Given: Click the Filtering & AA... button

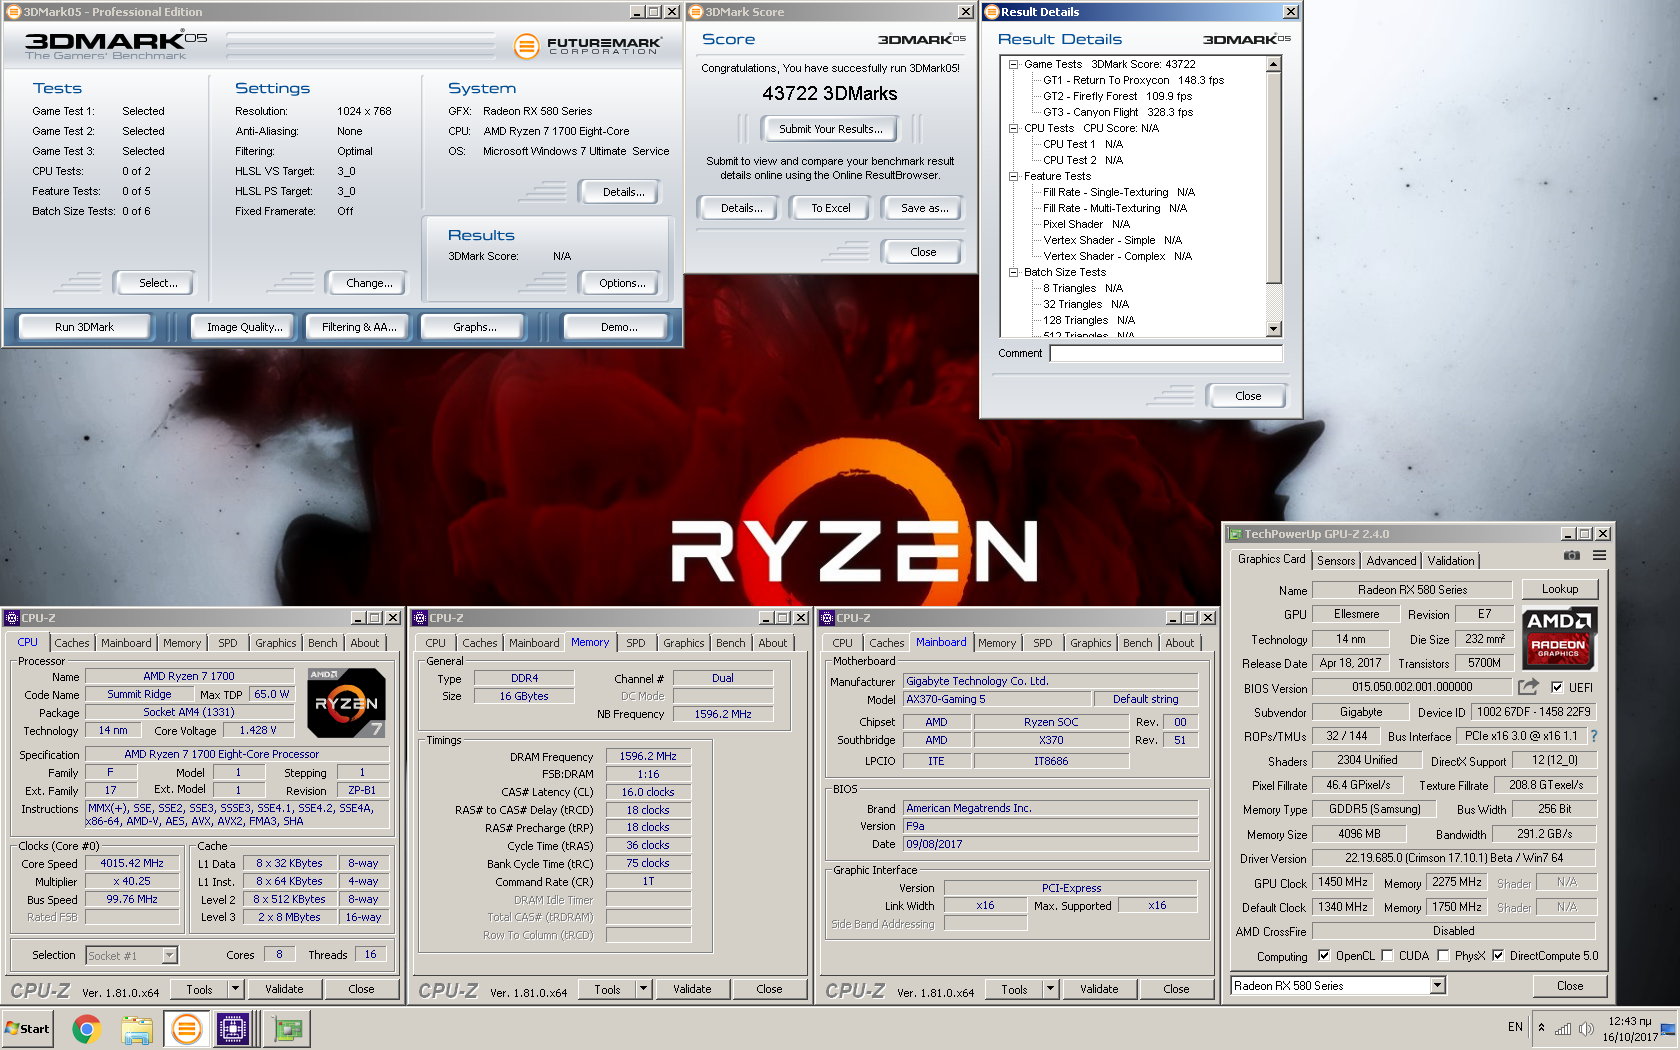Looking at the screenshot, I should point(359,327).
